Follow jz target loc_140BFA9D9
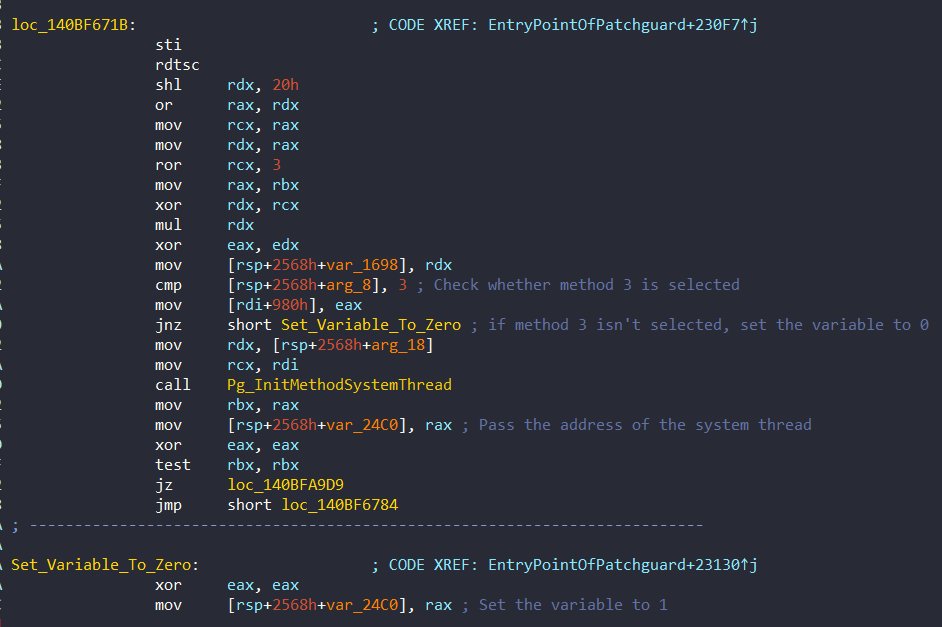The width and height of the screenshot is (942, 627). pyautogui.click(x=285, y=485)
